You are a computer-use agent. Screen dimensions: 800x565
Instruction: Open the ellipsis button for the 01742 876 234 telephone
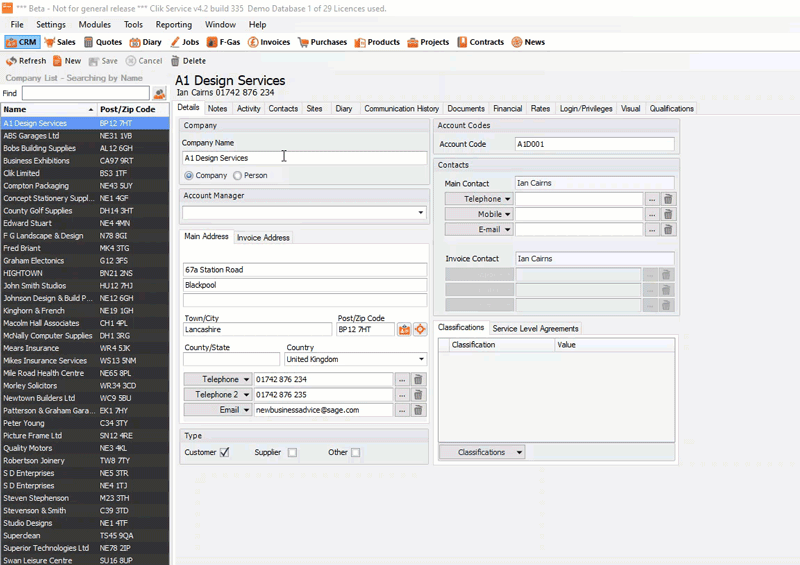(402, 380)
